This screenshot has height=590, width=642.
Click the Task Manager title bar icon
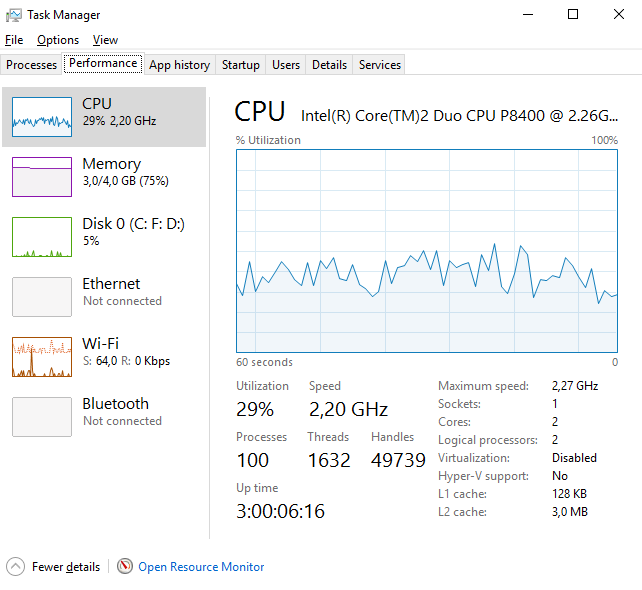14,15
